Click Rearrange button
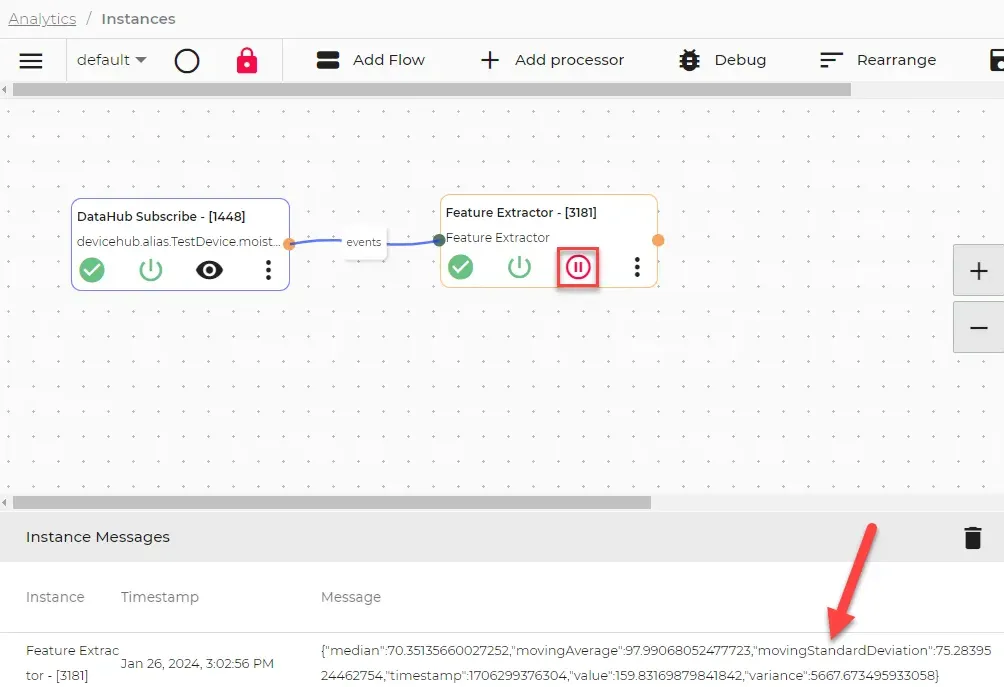 pyautogui.click(x=878, y=60)
